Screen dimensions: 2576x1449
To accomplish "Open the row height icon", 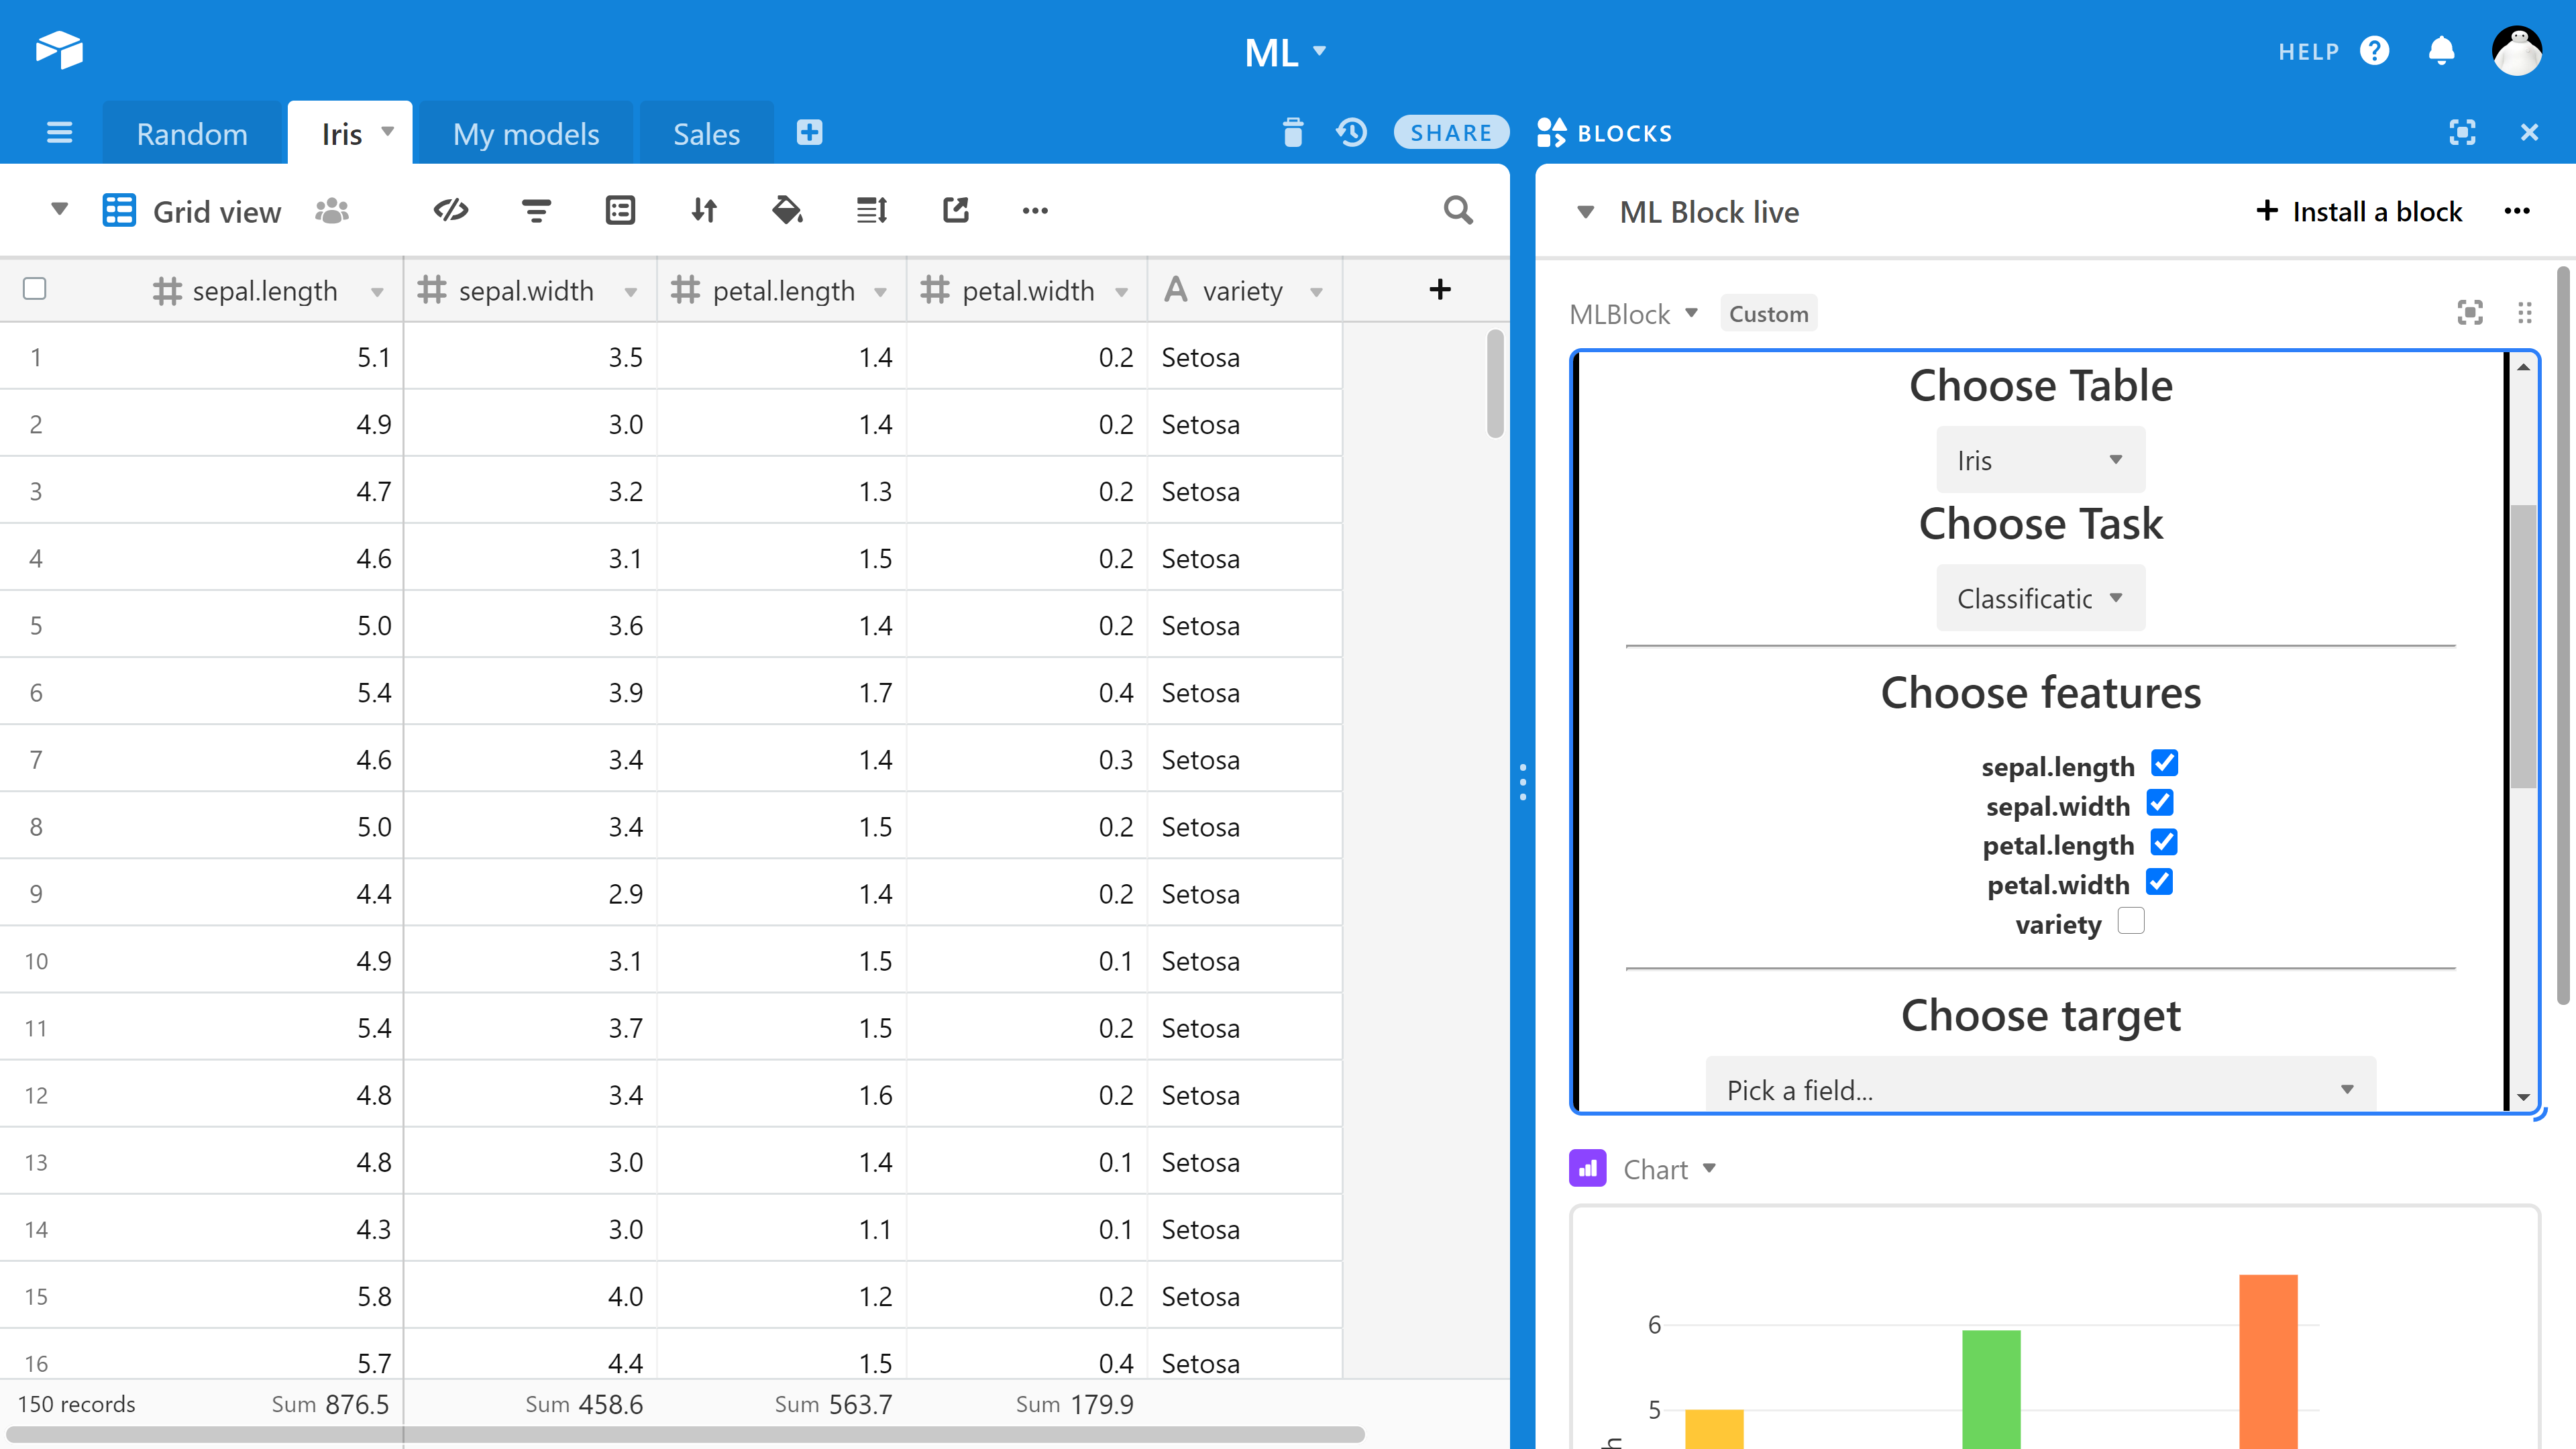I will (x=871, y=210).
